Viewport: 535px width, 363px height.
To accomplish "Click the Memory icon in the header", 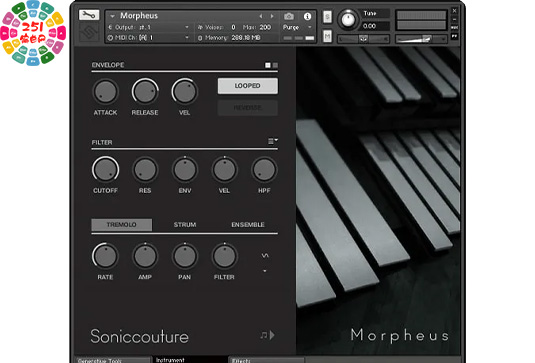I will click(200, 38).
